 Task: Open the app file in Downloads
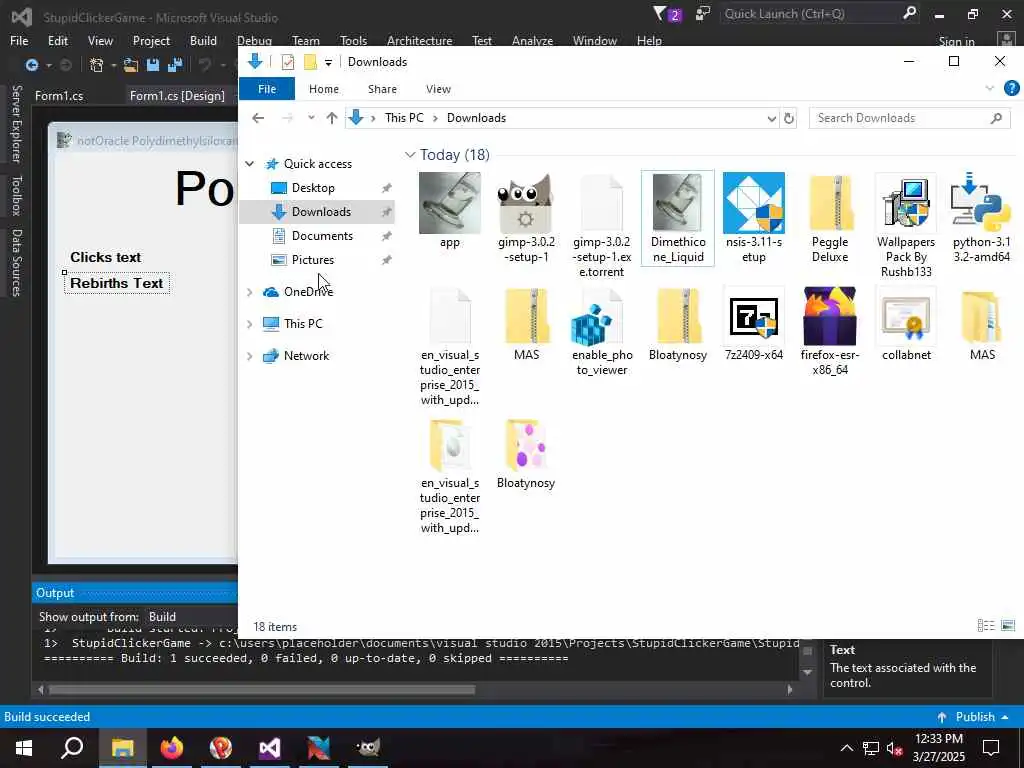point(449,210)
